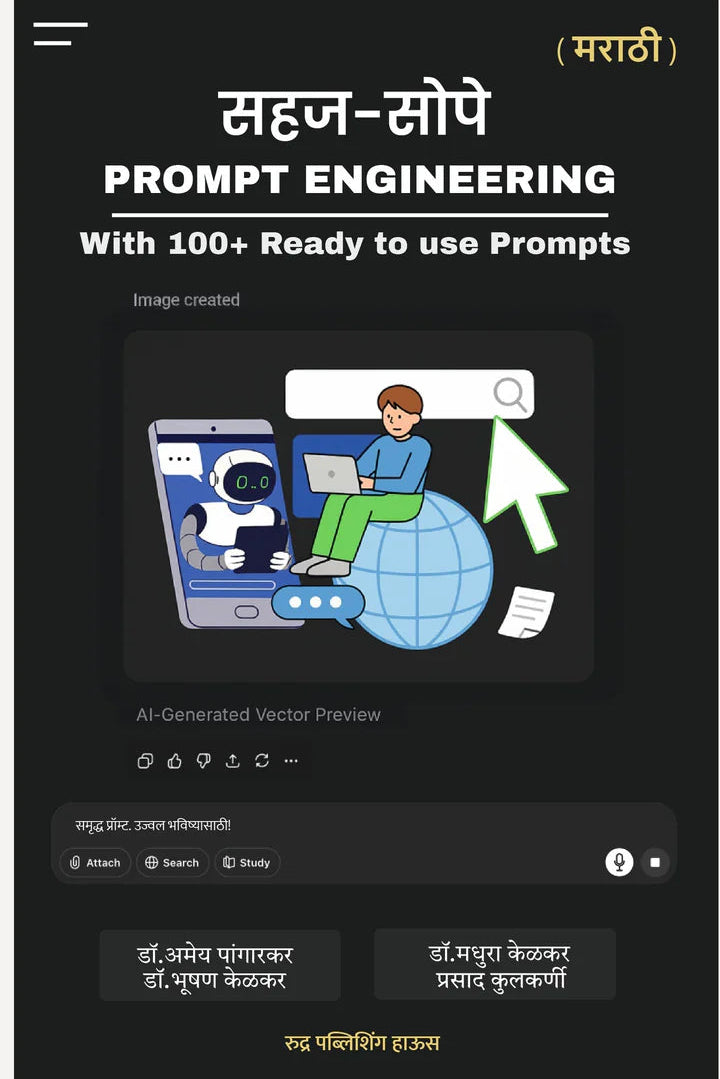720x1079 pixels.
Task: Like the response with thumbs up
Action: (x=174, y=760)
